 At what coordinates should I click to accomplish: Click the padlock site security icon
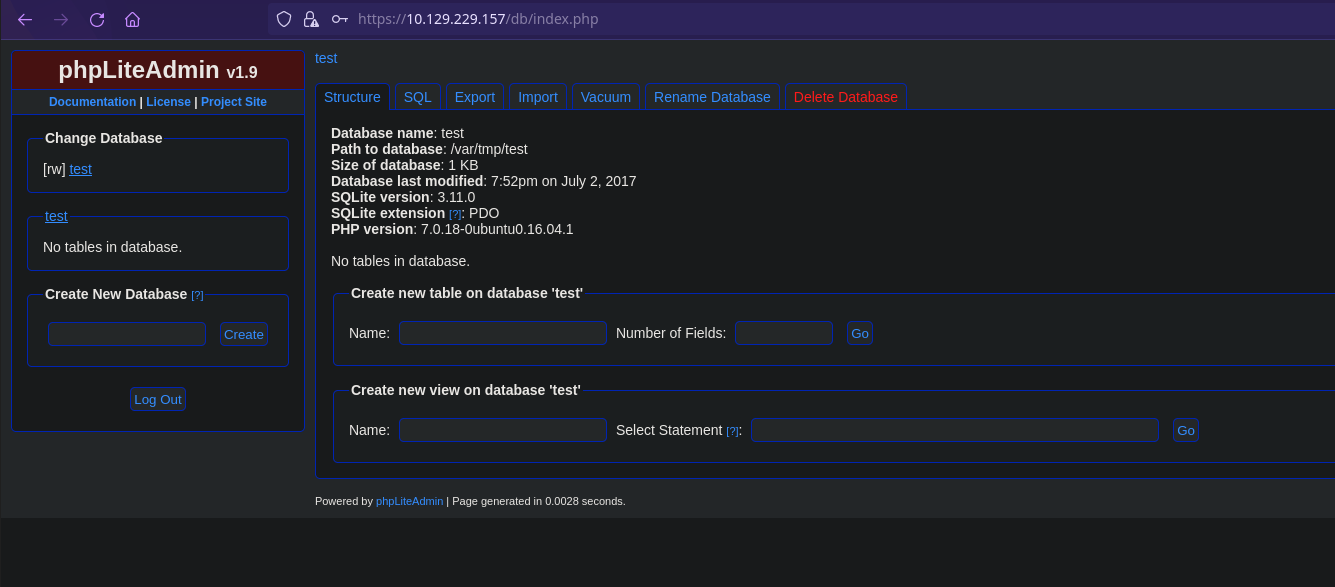(x=311, y=19)
